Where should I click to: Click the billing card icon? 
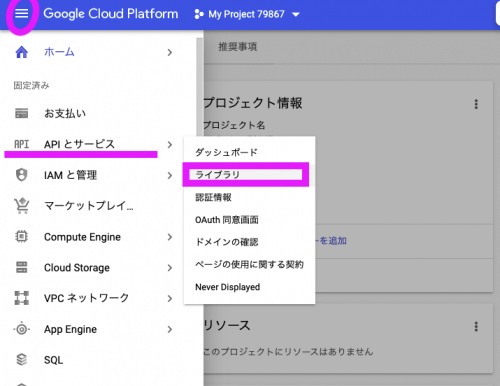(x=22, y=113)
